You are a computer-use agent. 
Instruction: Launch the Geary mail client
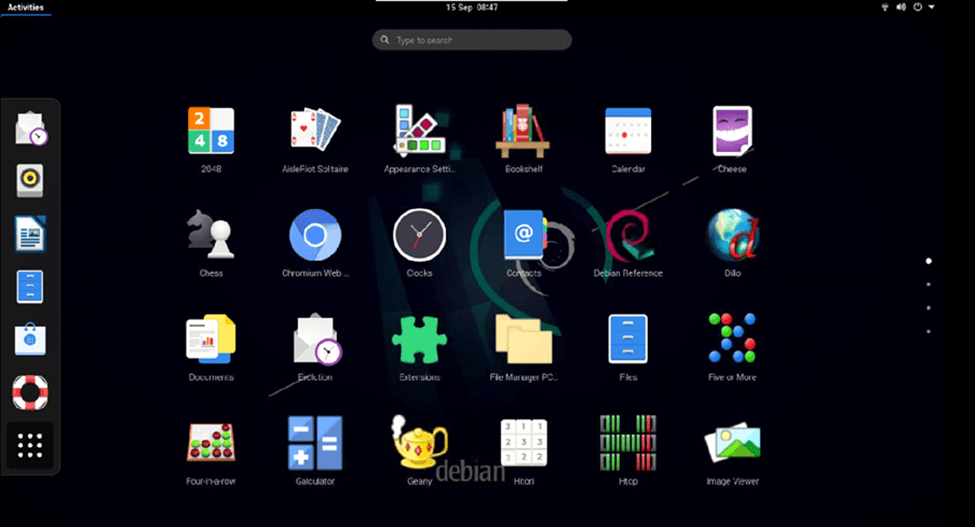(x=418, y=442)
